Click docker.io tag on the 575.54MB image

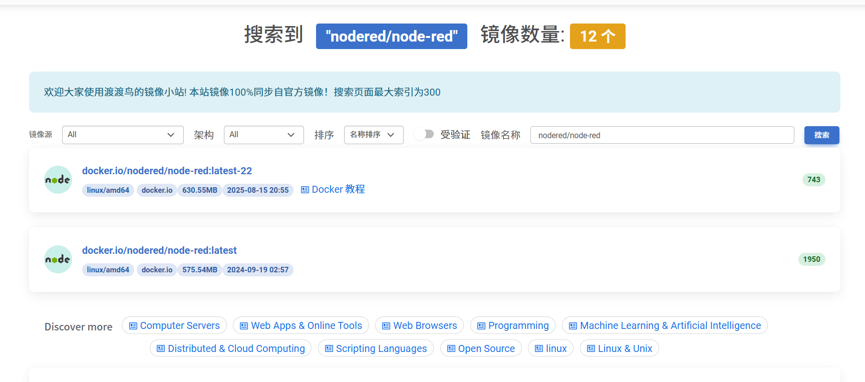click(x=157, y=270)
